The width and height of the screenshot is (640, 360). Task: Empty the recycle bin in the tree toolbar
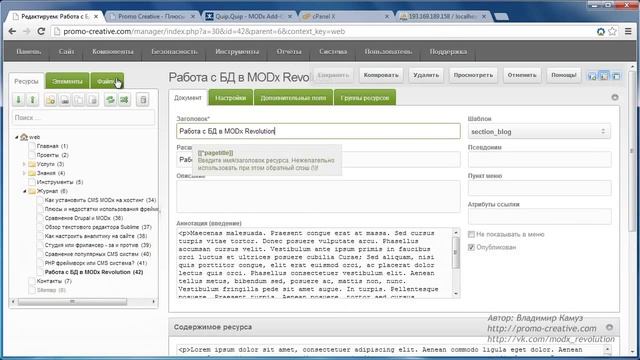point(143,100)
